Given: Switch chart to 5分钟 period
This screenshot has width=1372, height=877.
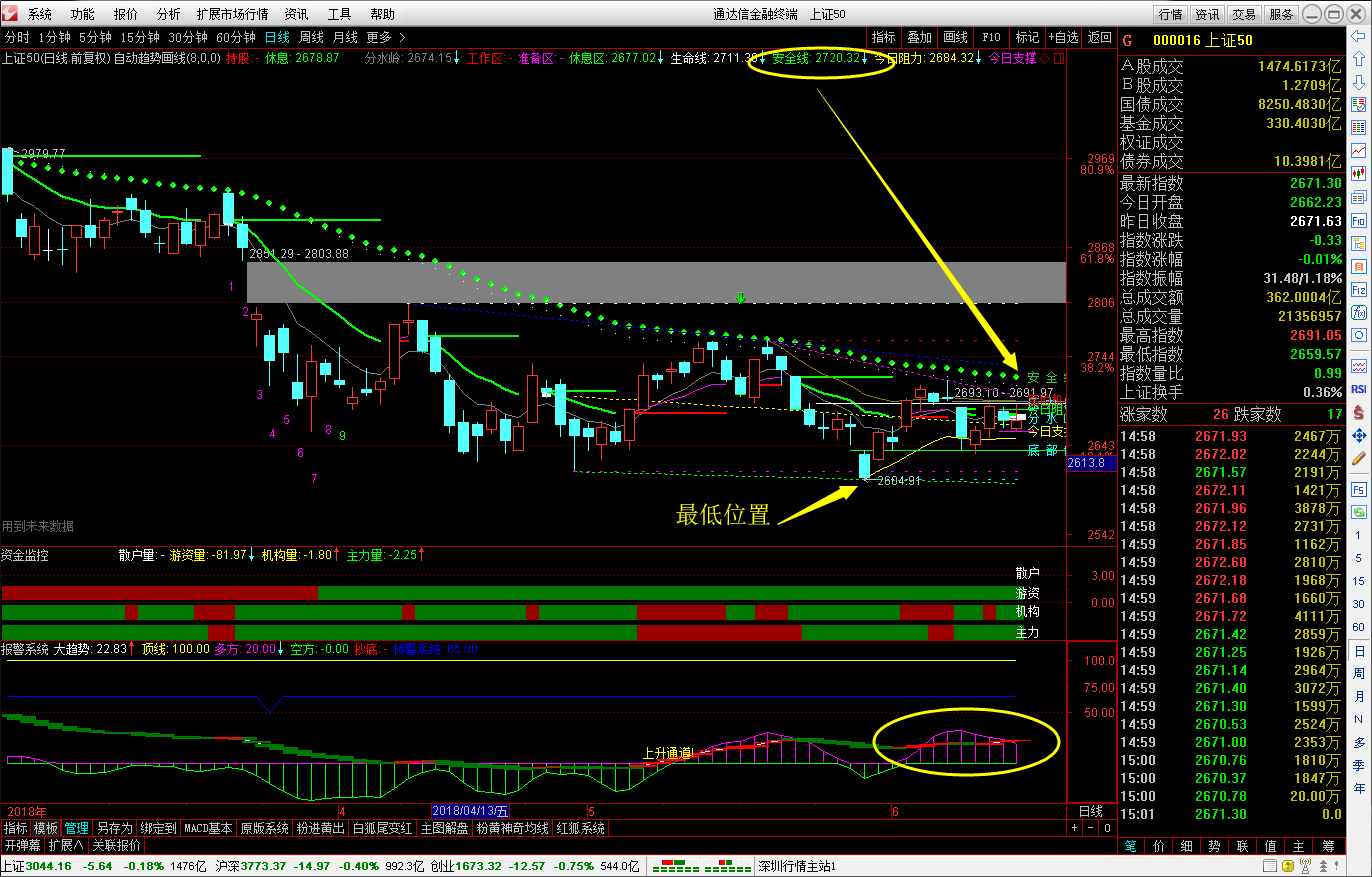Looking at the screenshot, I should tap(95, 37).
